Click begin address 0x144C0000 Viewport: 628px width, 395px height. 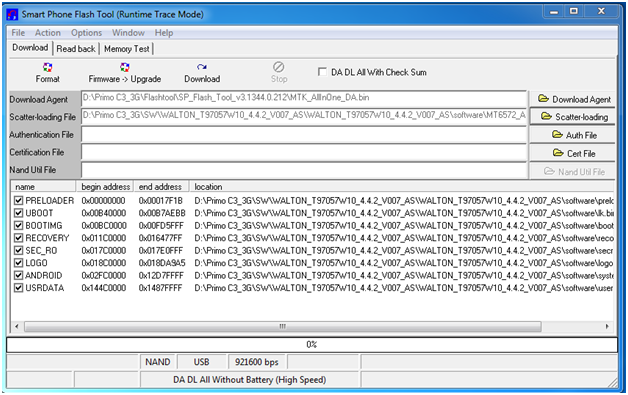click(x=104, y=288)
